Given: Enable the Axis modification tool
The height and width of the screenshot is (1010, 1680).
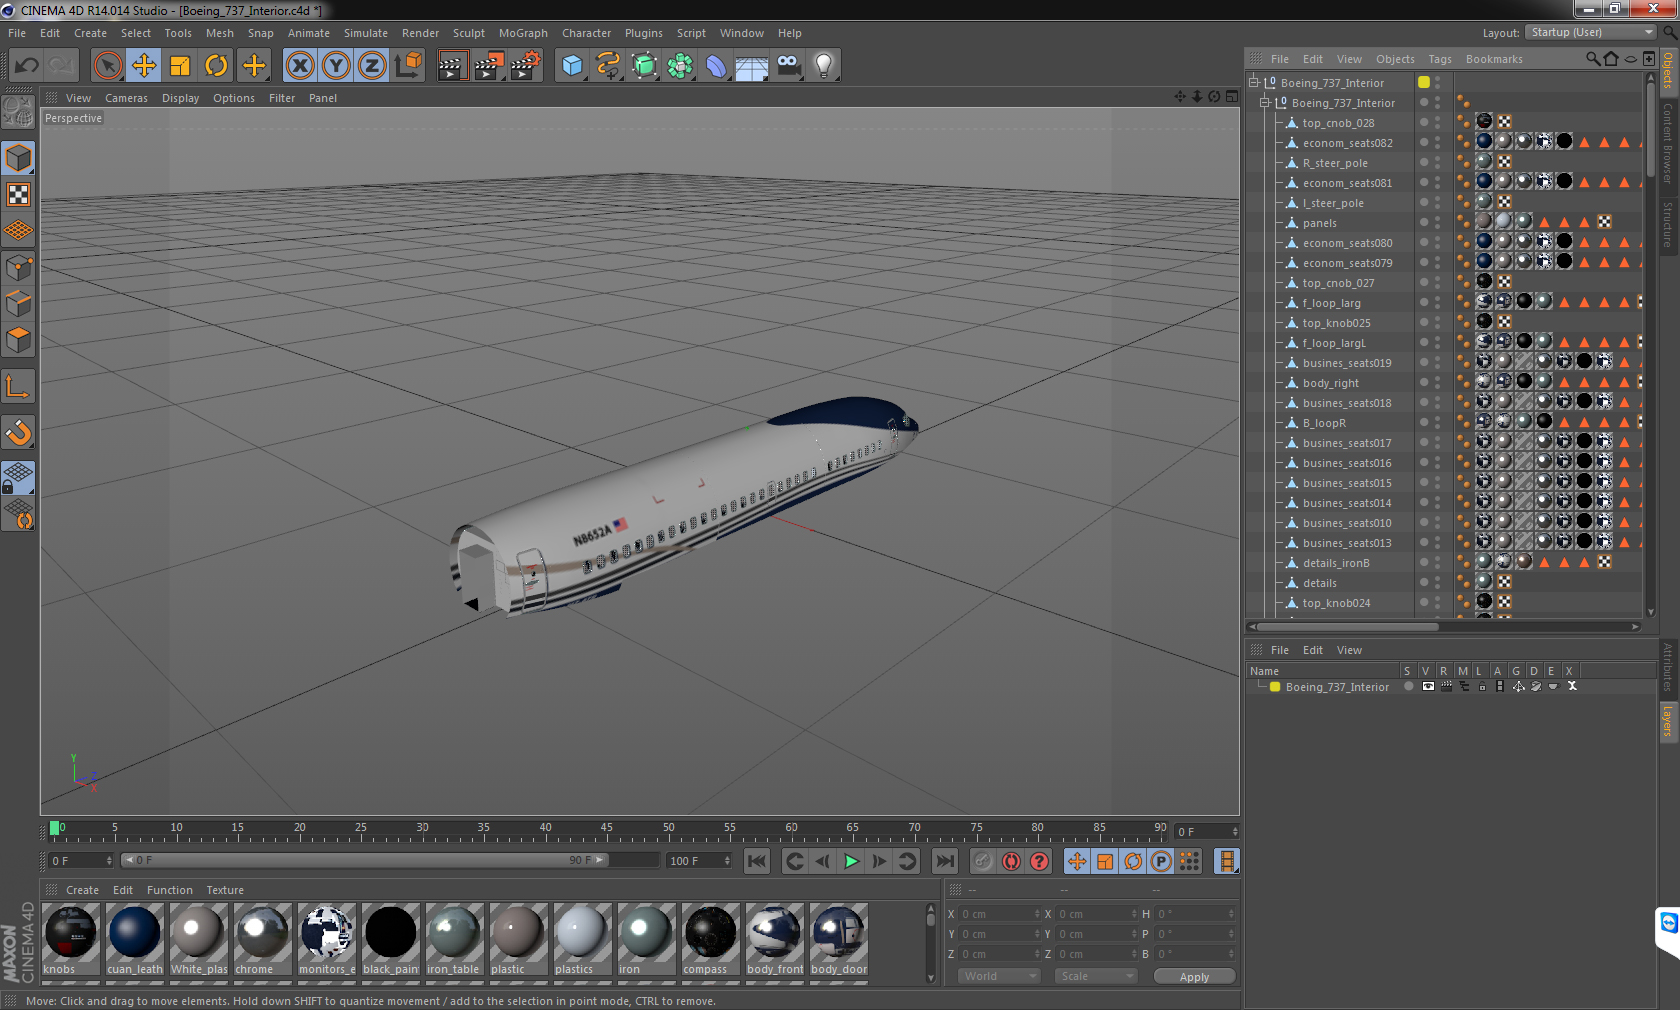Looking at the screenshot, I should 19,386.
